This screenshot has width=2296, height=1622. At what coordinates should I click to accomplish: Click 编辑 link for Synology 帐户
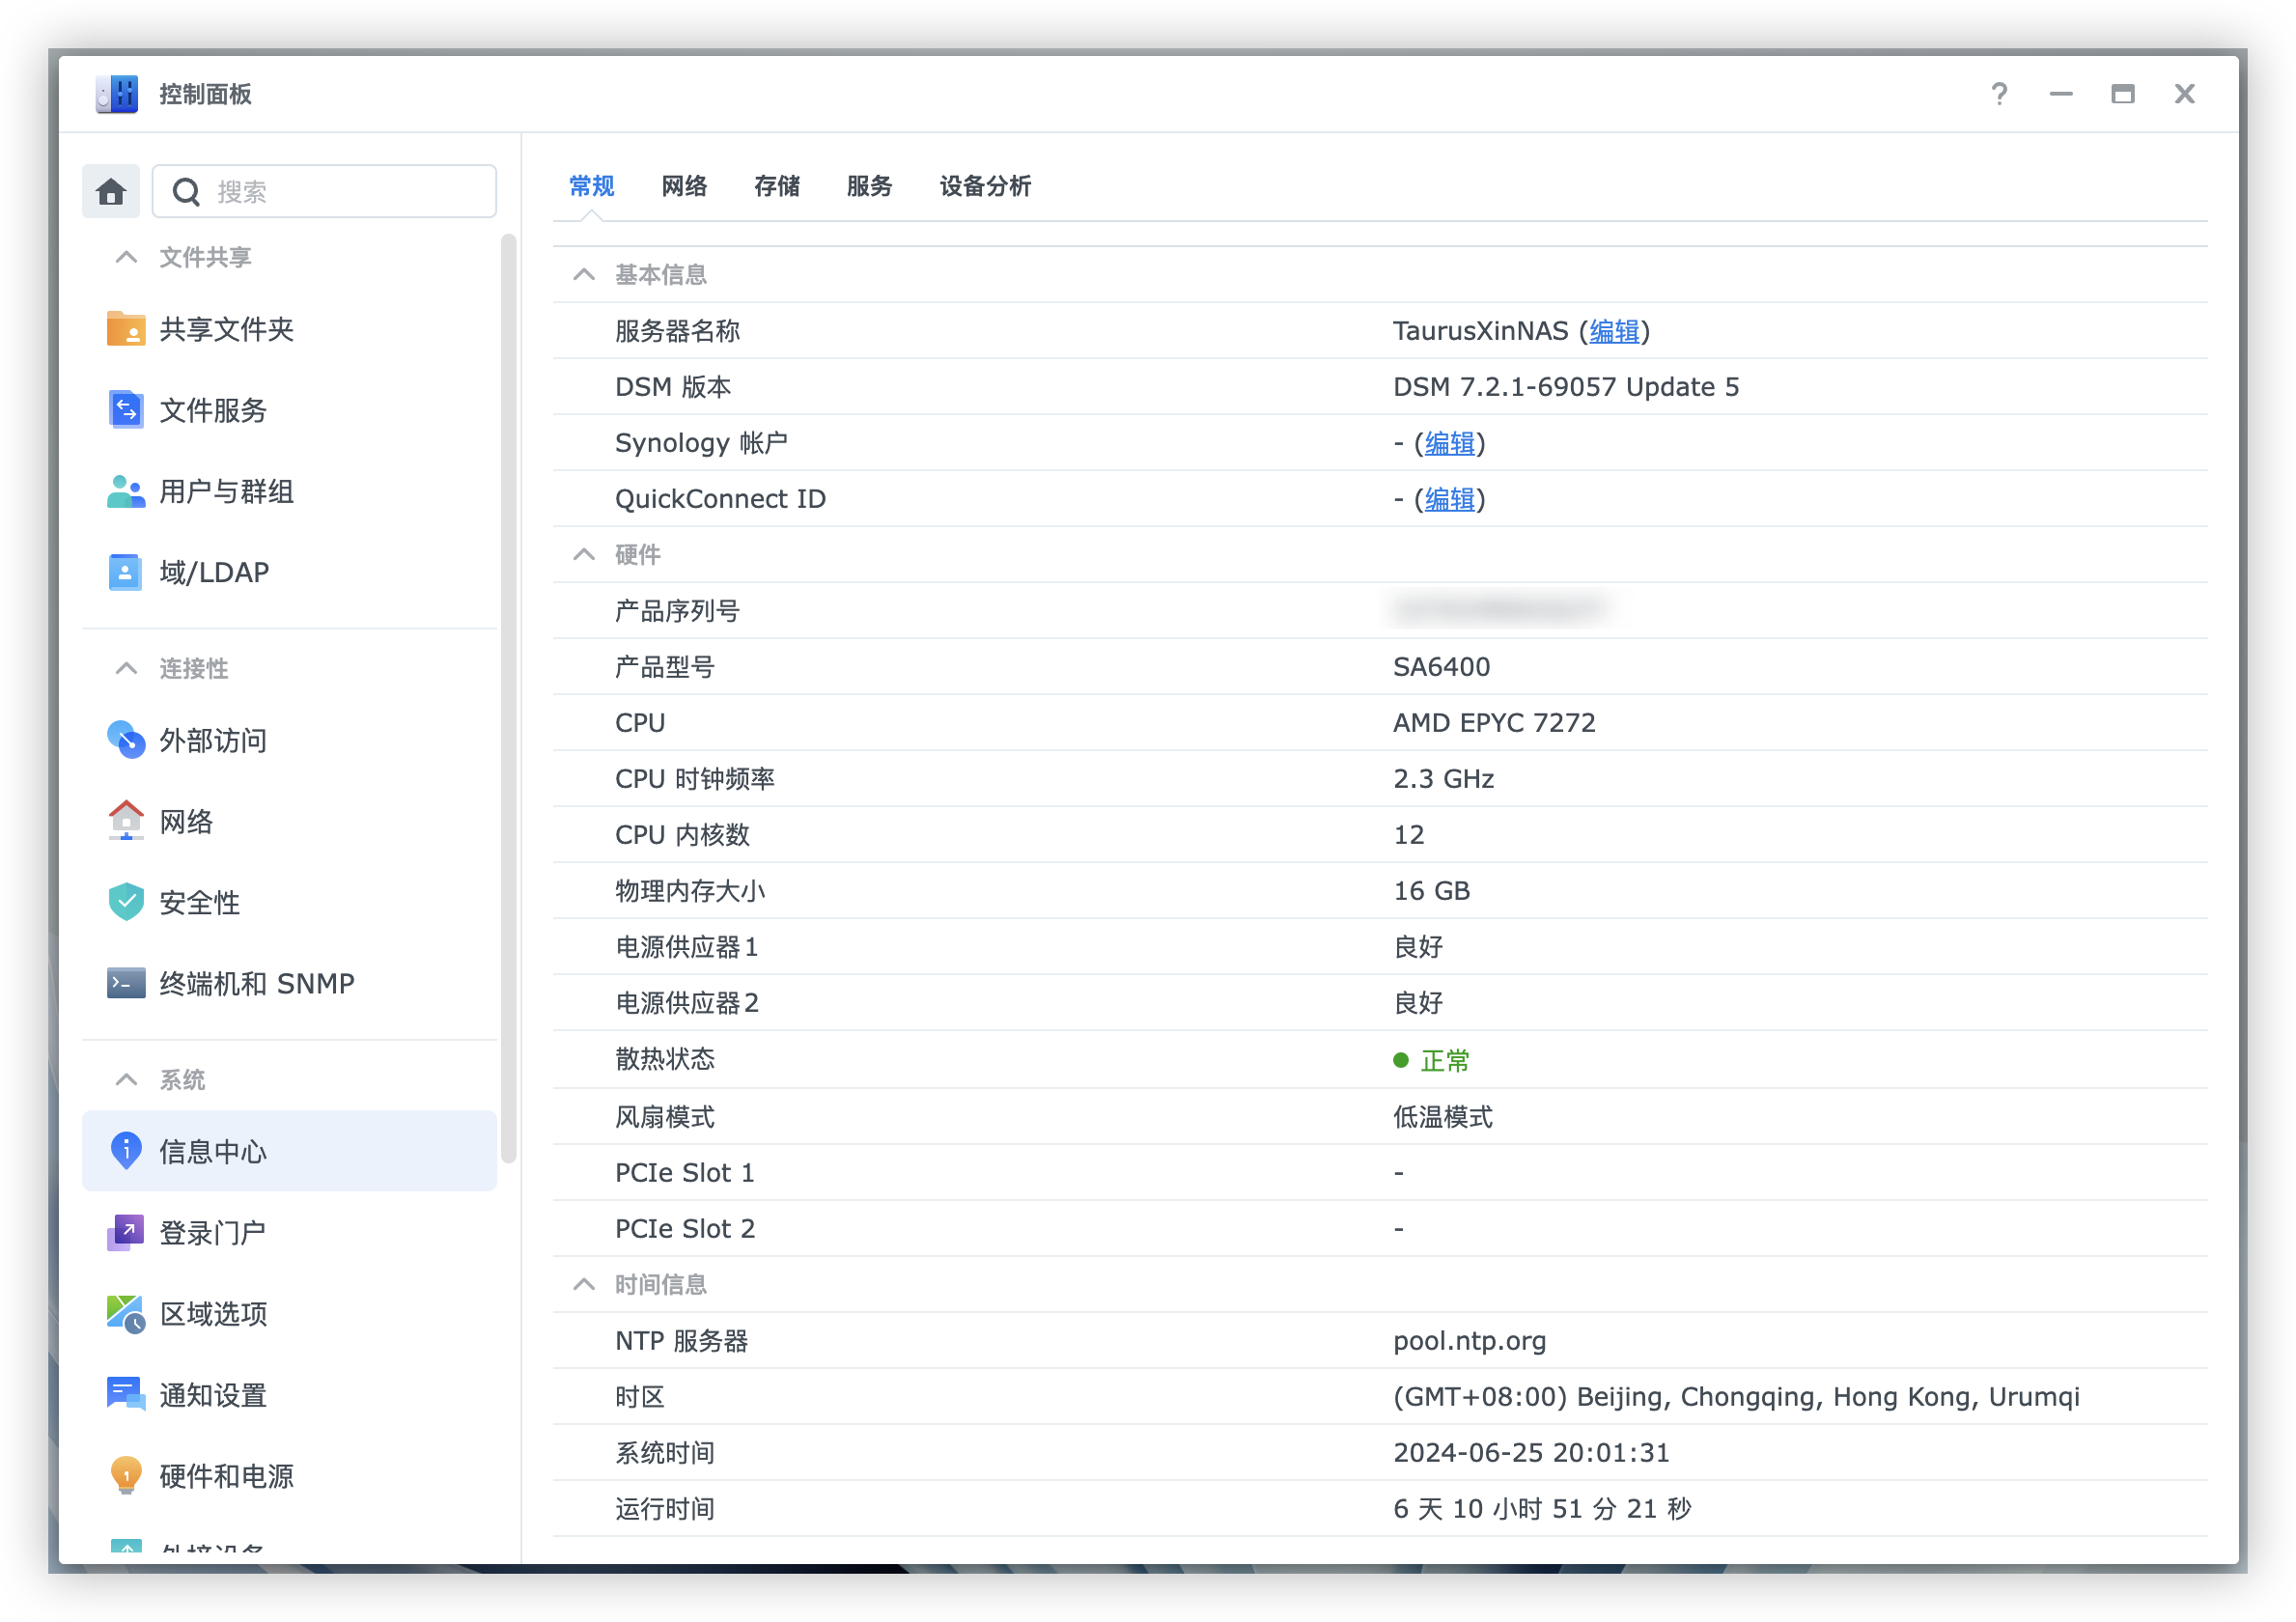click(1449, 443)
